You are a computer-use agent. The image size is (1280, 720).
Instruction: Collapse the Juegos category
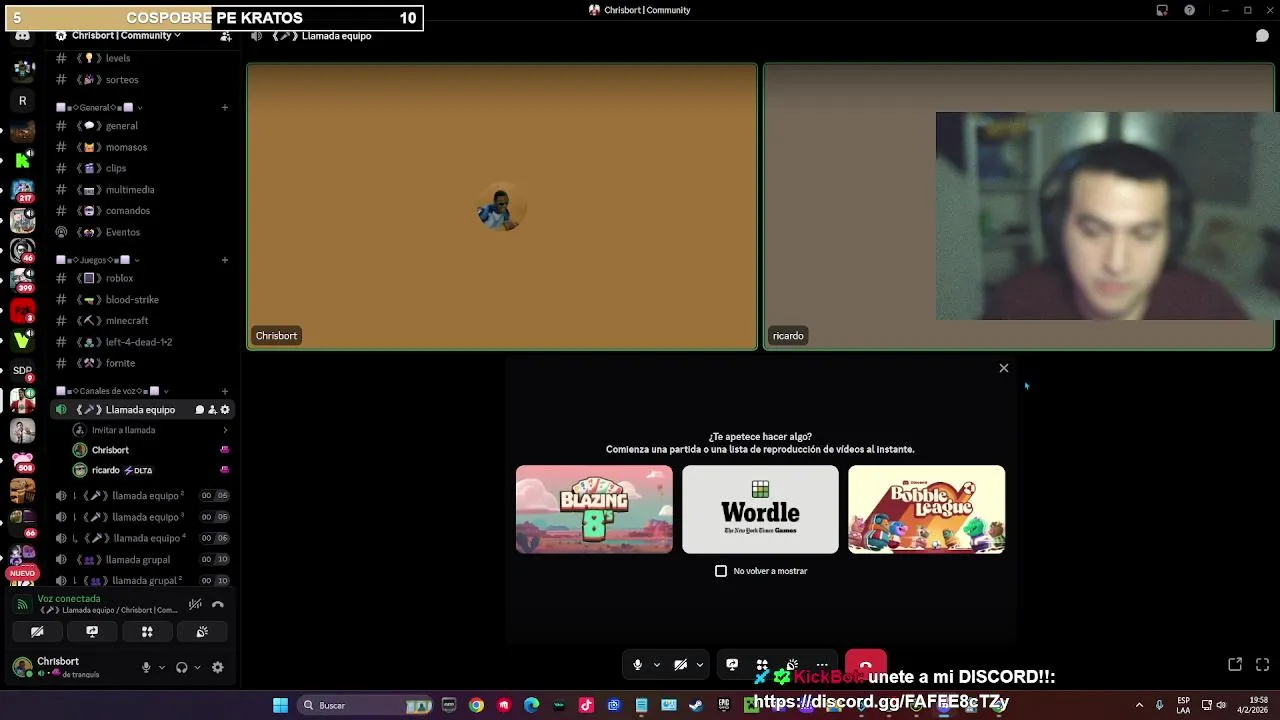coord(99,260)
